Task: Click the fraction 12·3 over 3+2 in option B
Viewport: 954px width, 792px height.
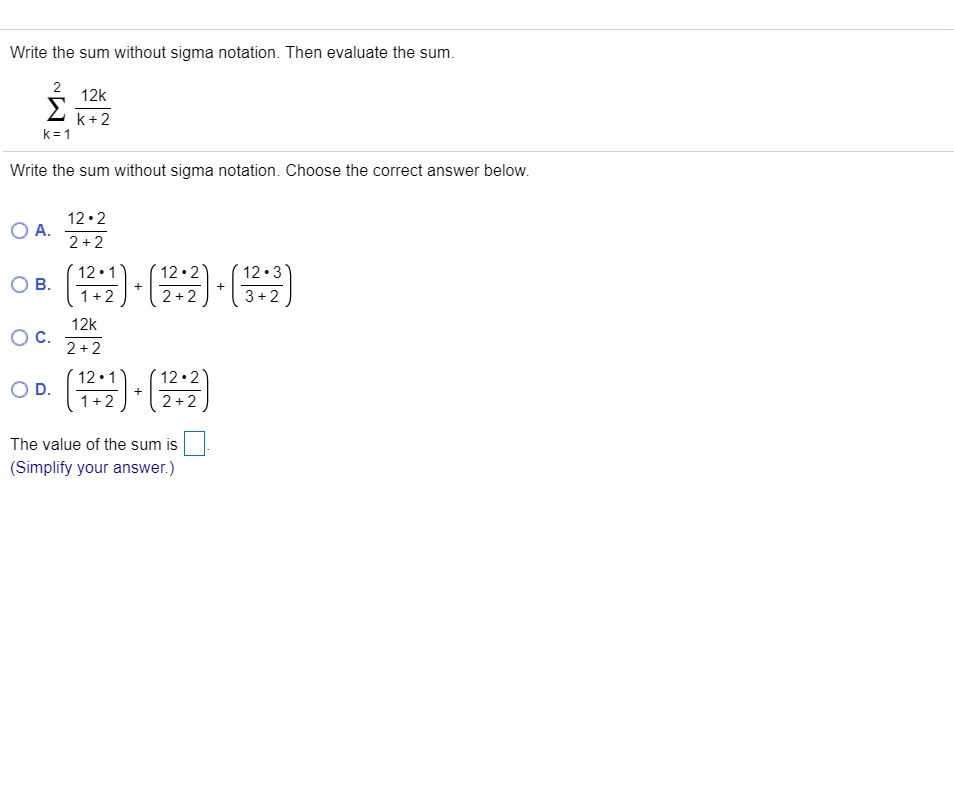Action: click(263, 284)
